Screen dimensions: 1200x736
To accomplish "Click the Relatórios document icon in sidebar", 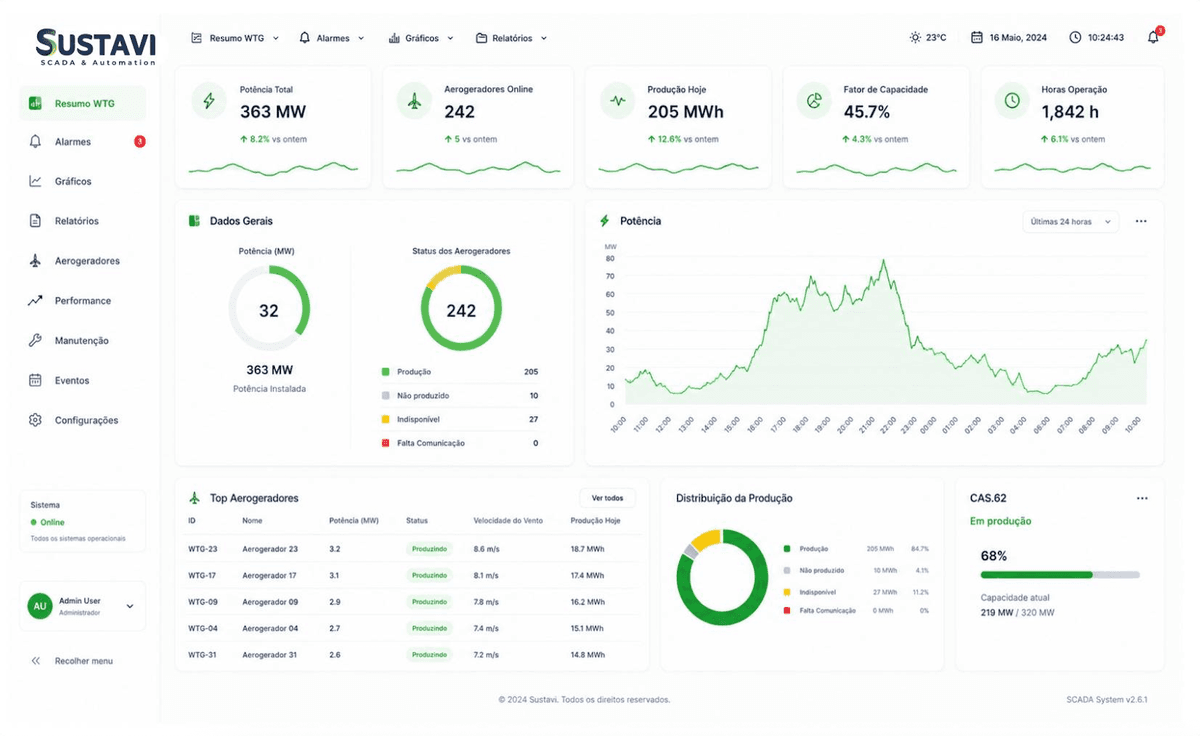I will pos(35,221).
